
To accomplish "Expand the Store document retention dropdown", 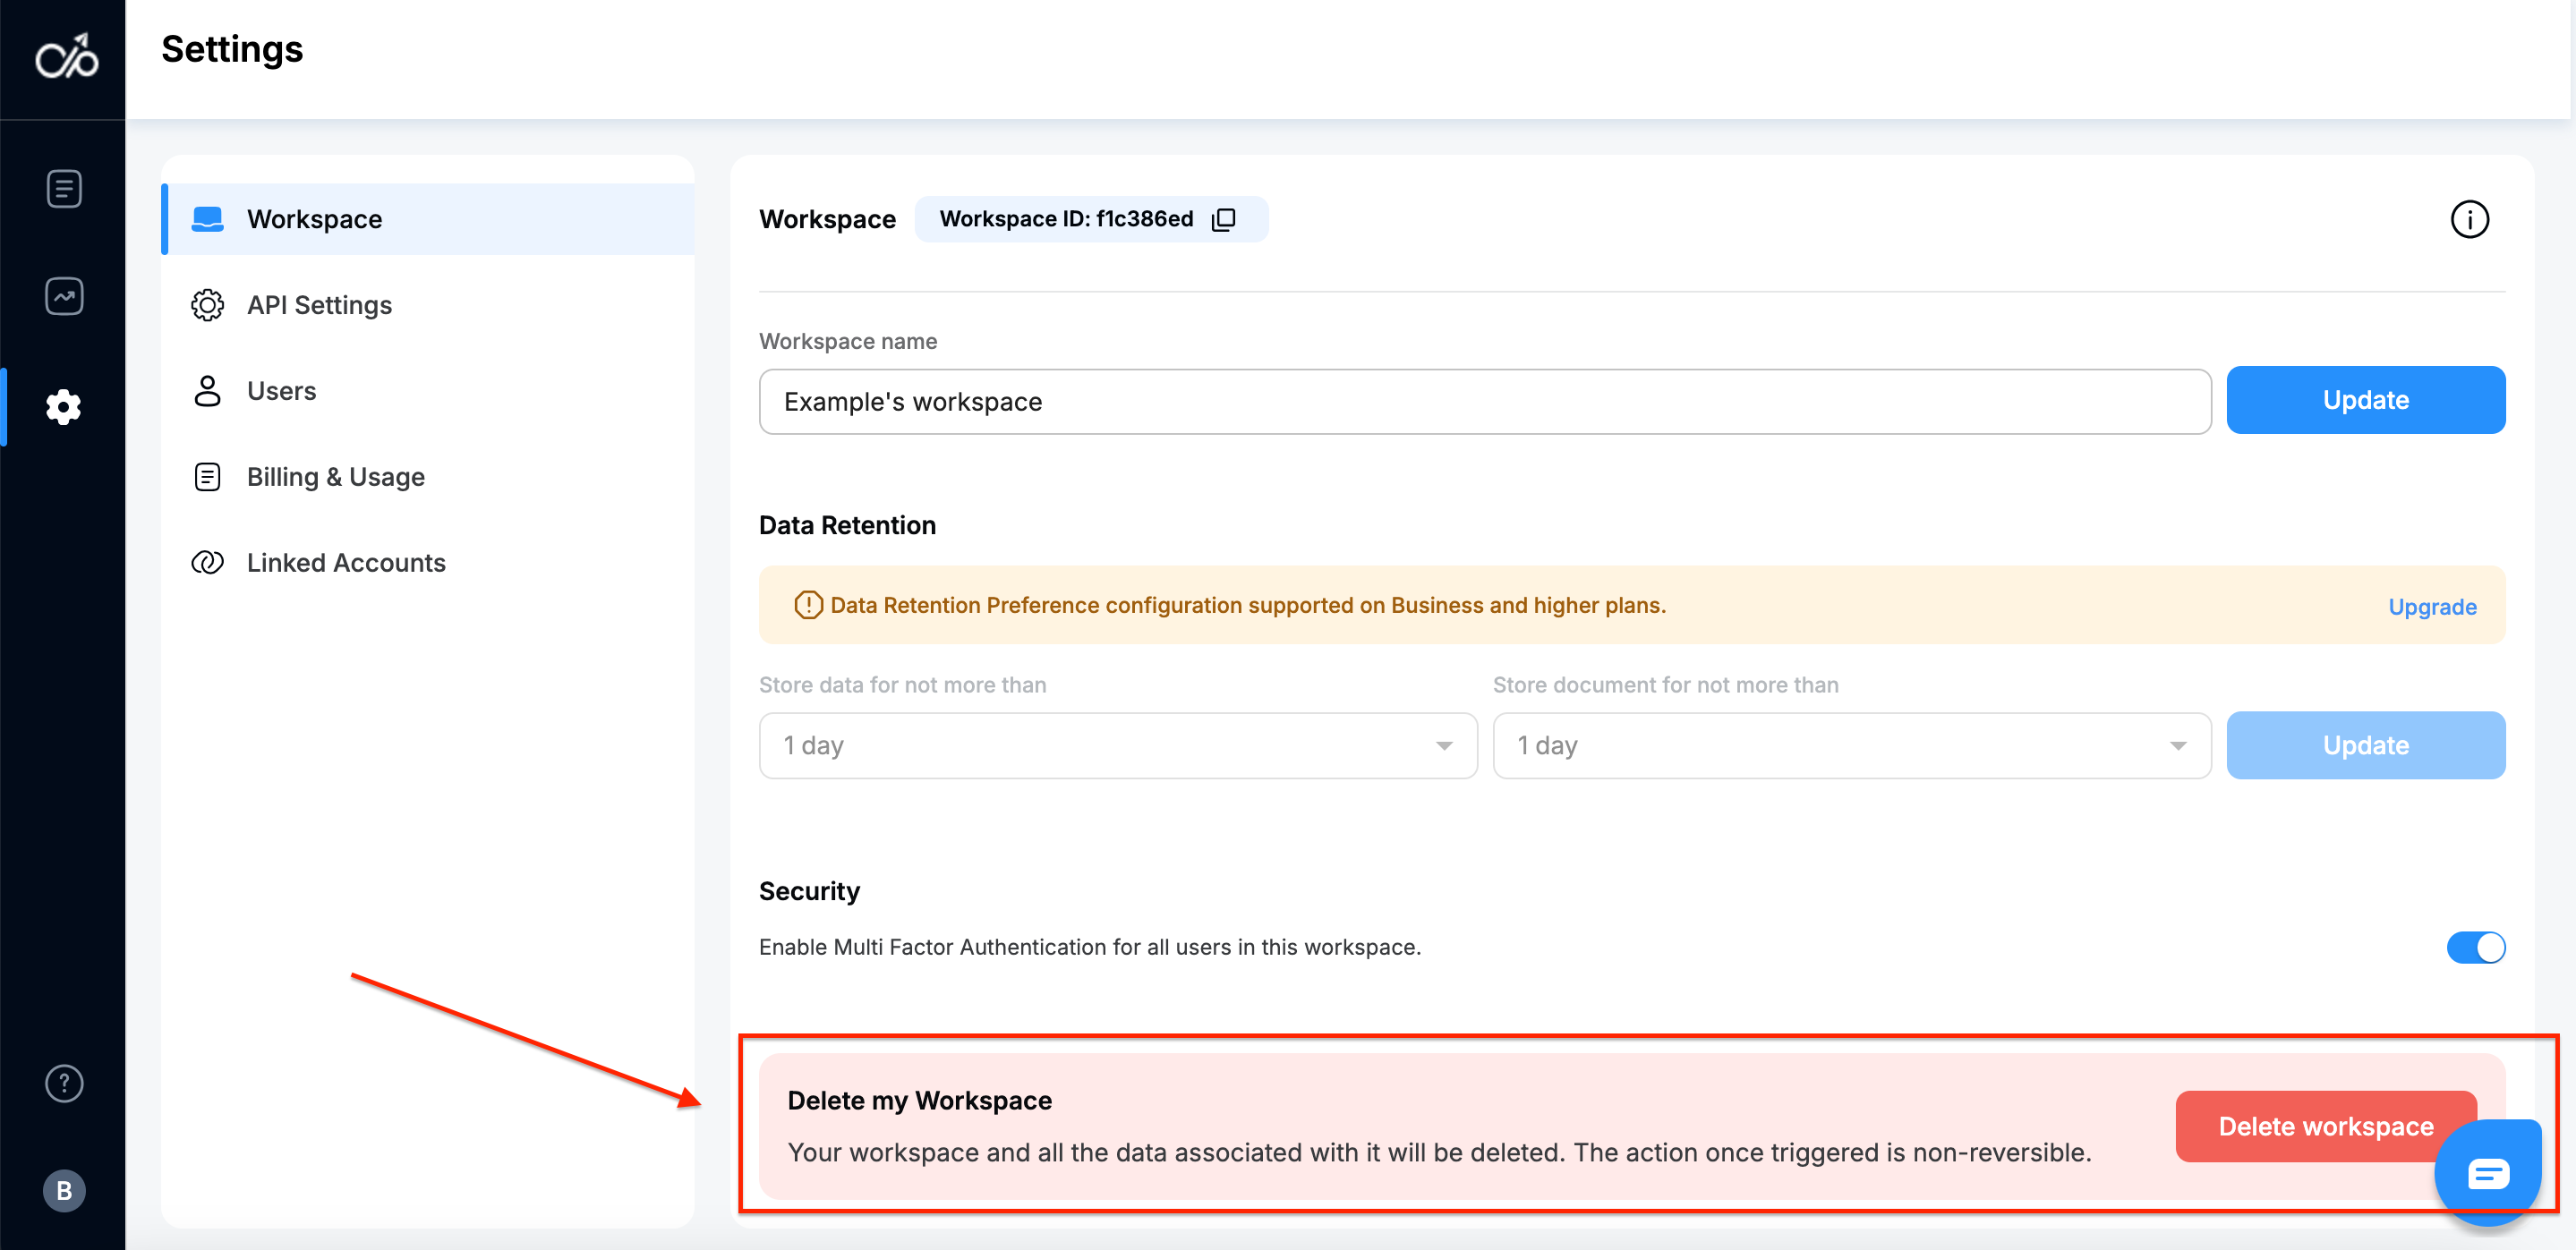I will pyautogui.click(x=1851, y=745).
